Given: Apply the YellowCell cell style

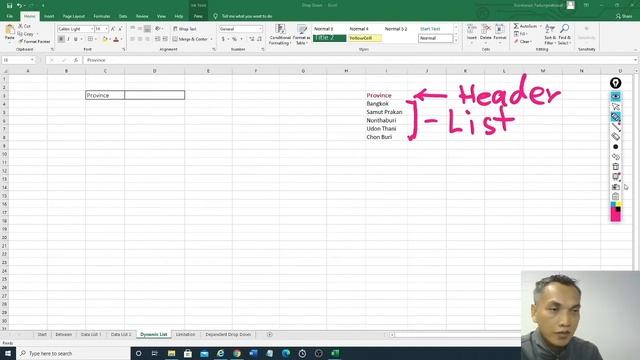Looking at the screenshot, I should tap(364, 38).
